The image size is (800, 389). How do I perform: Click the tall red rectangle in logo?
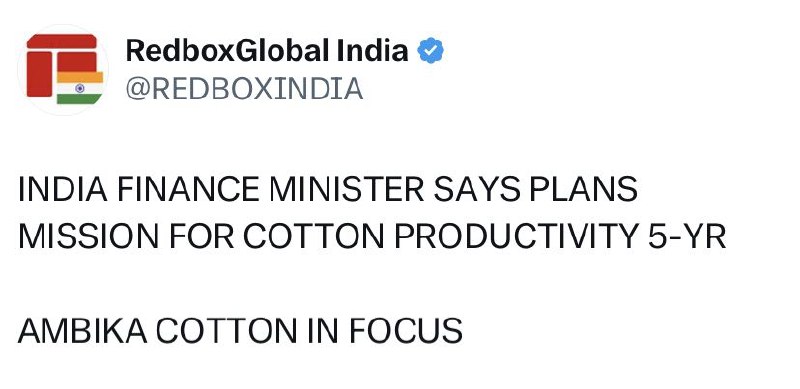pyautogui.click(x=39, y=74)
